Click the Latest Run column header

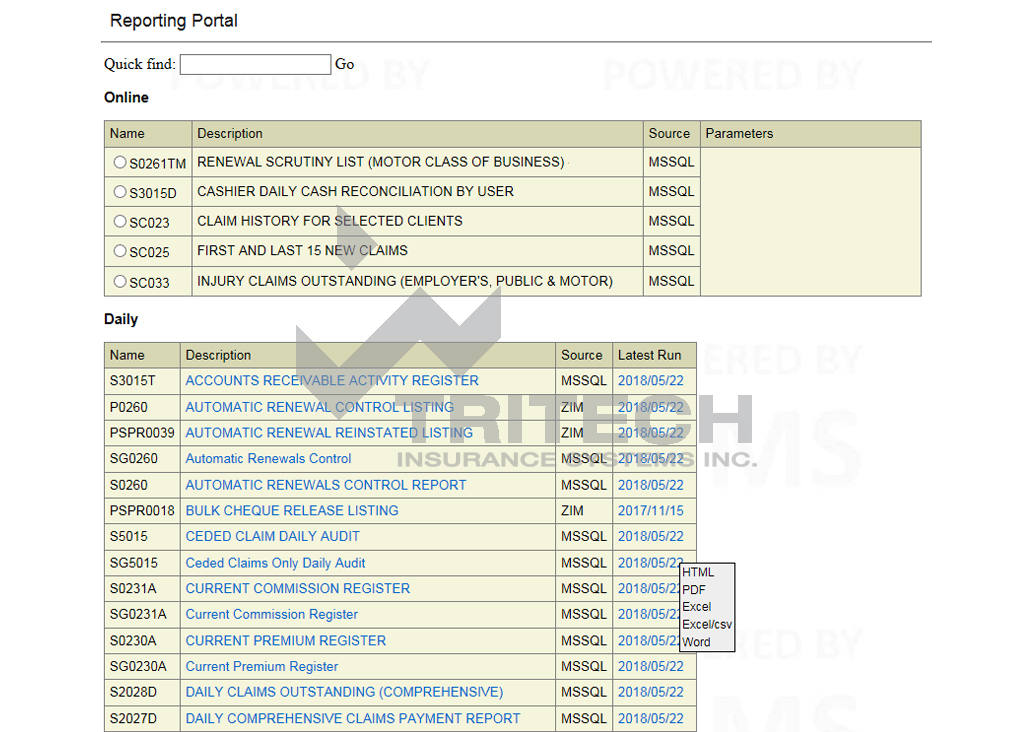tap(654, 355)
